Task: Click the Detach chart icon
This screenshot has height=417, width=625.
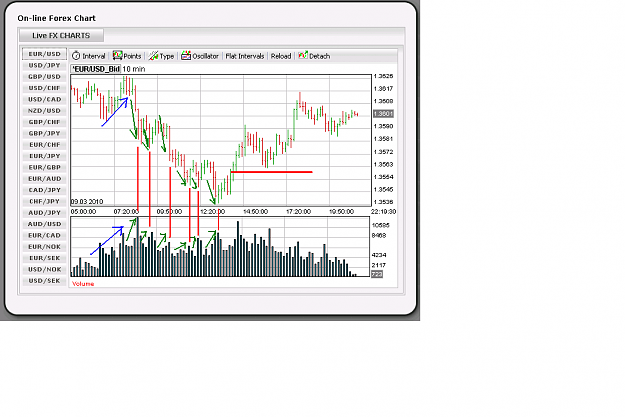Action: tap(303, 55)
